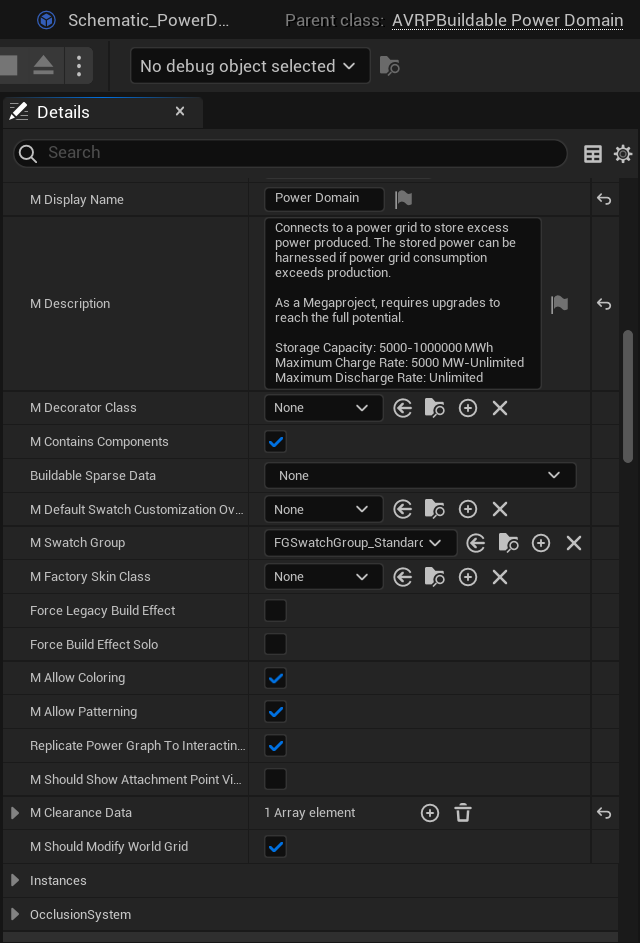This screenshot has height=943, width=640.
Task: Open Default Swatch Customization None dropdown
Action: [x=324, y=510]
